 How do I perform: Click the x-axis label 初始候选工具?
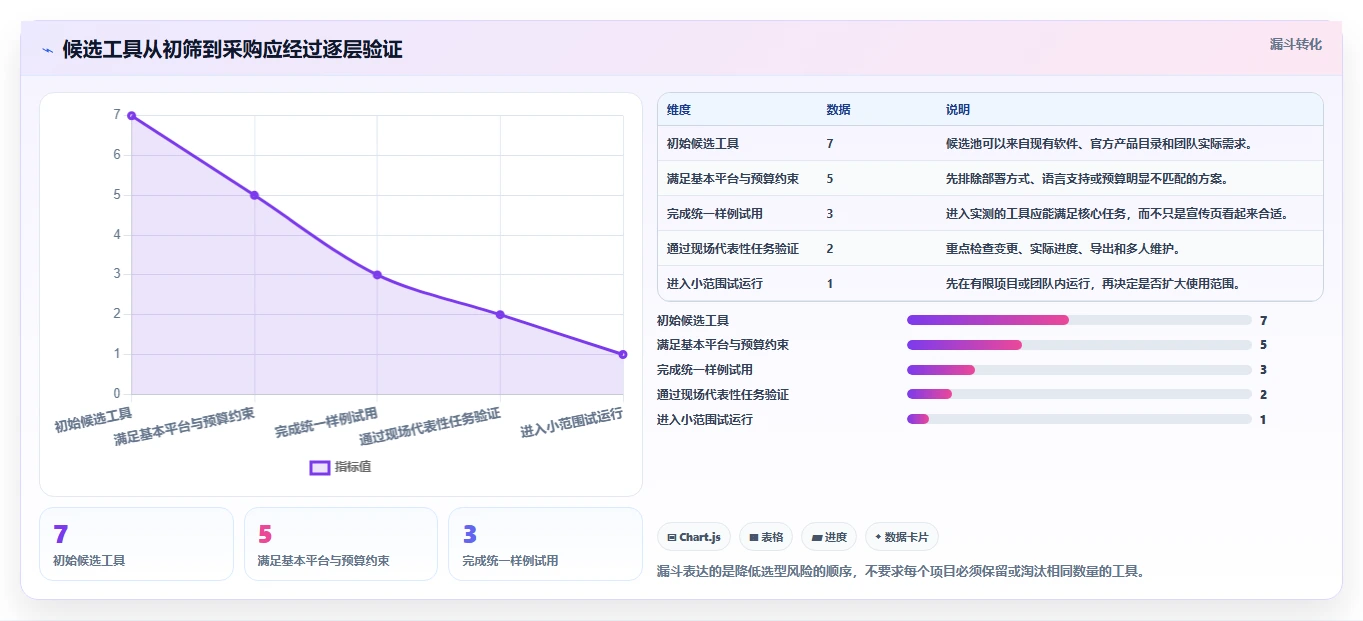pyautogui.click(x=93, y=418)
